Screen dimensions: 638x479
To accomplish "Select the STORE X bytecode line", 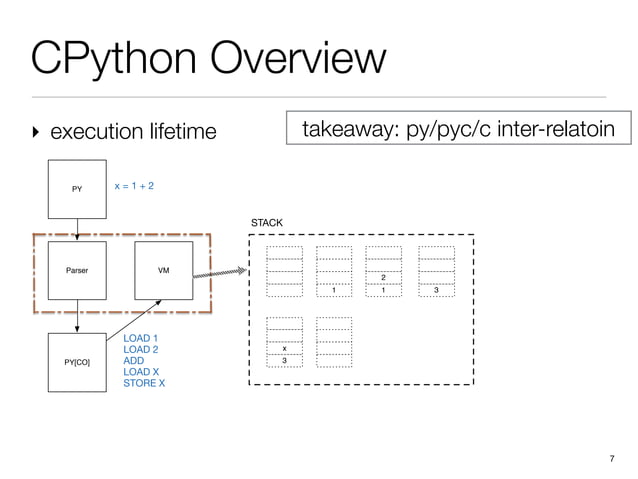I will pyautogui.click(x=144, y=383).
